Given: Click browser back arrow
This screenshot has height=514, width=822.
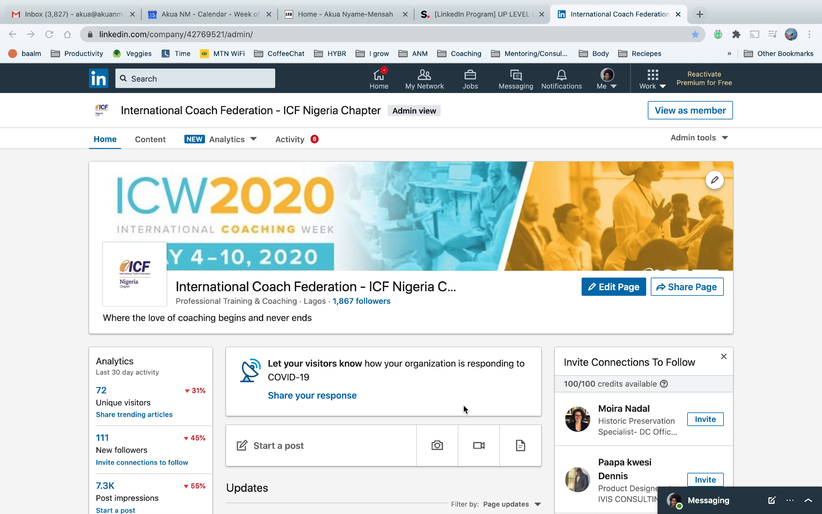Looking at the screenshot, I should pyautogui.click(x=13, y=34).
